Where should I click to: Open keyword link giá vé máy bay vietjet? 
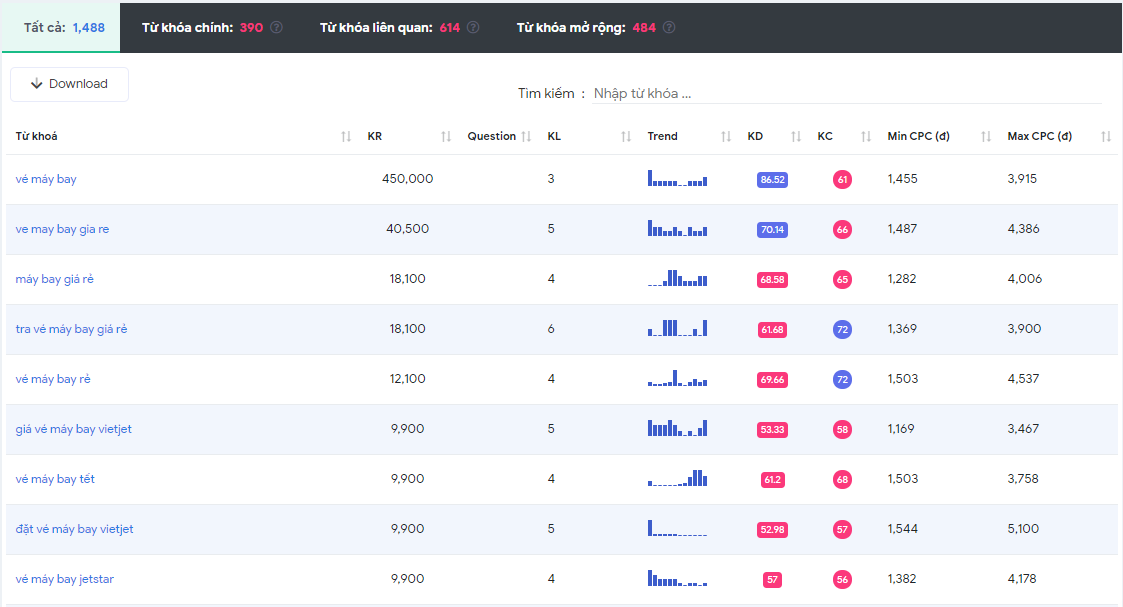pyautogui.click(x=74, y=429)
